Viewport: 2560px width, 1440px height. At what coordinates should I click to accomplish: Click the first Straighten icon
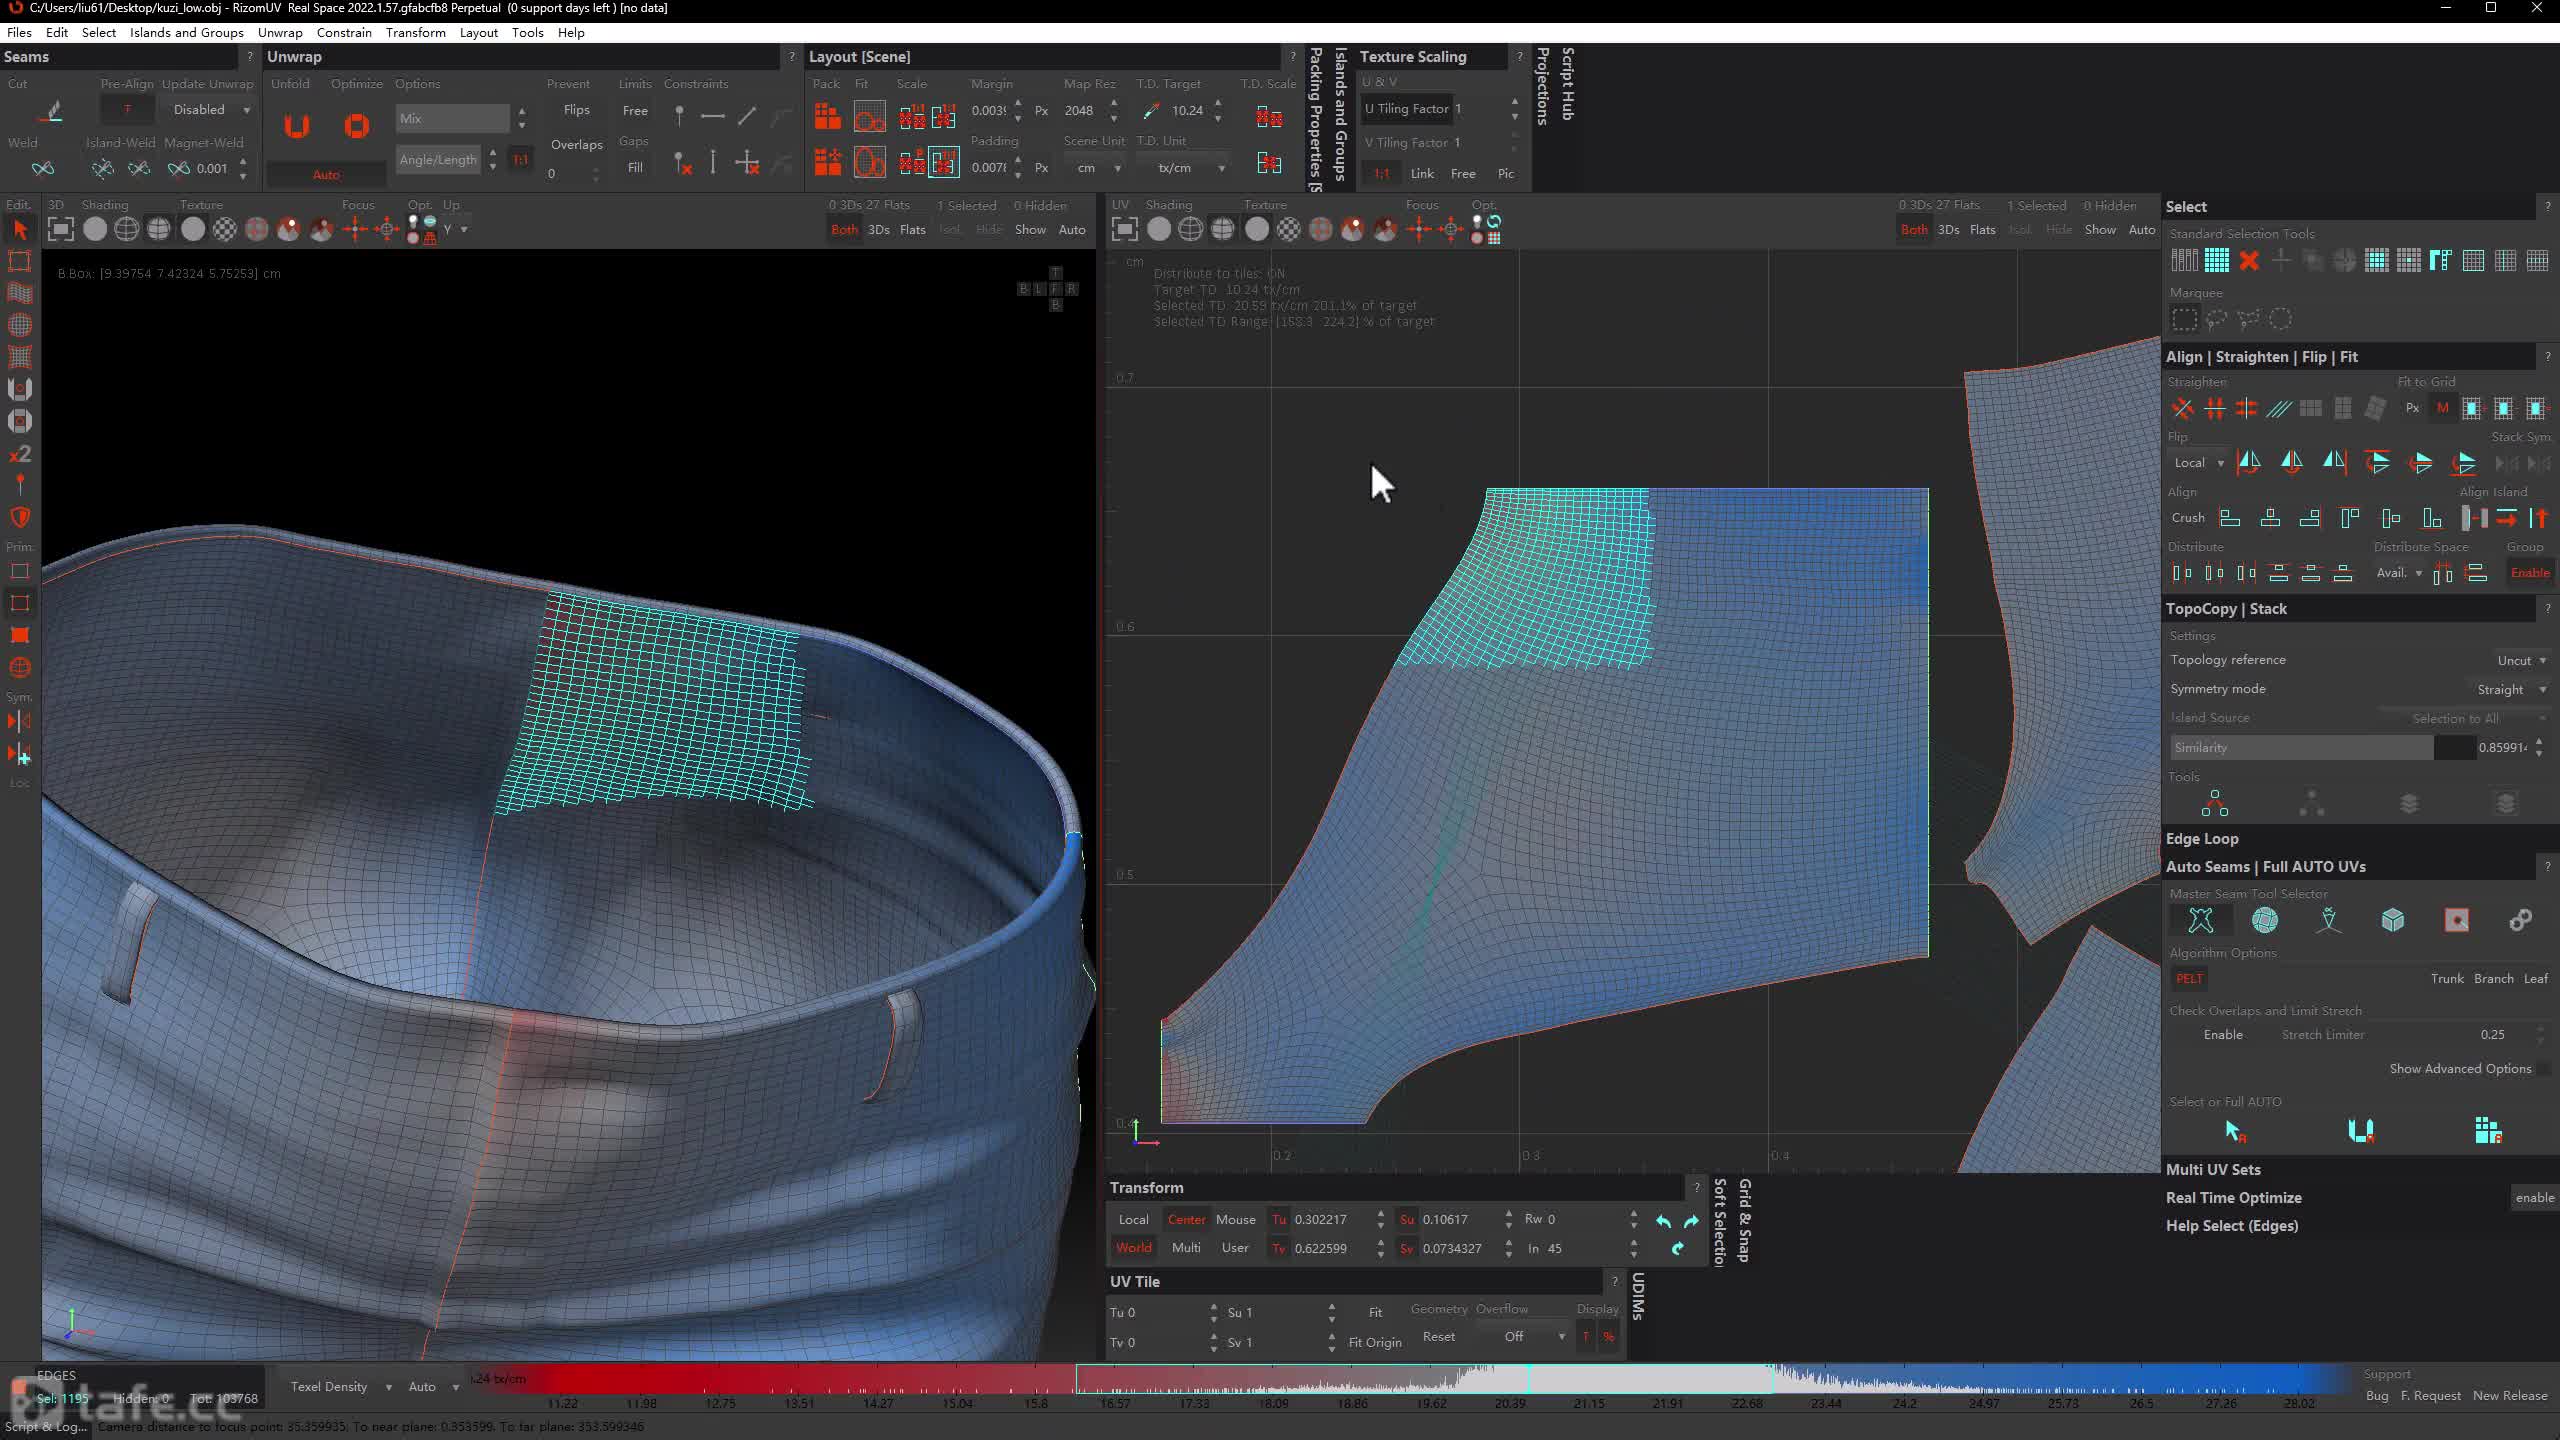(2183, 408)
